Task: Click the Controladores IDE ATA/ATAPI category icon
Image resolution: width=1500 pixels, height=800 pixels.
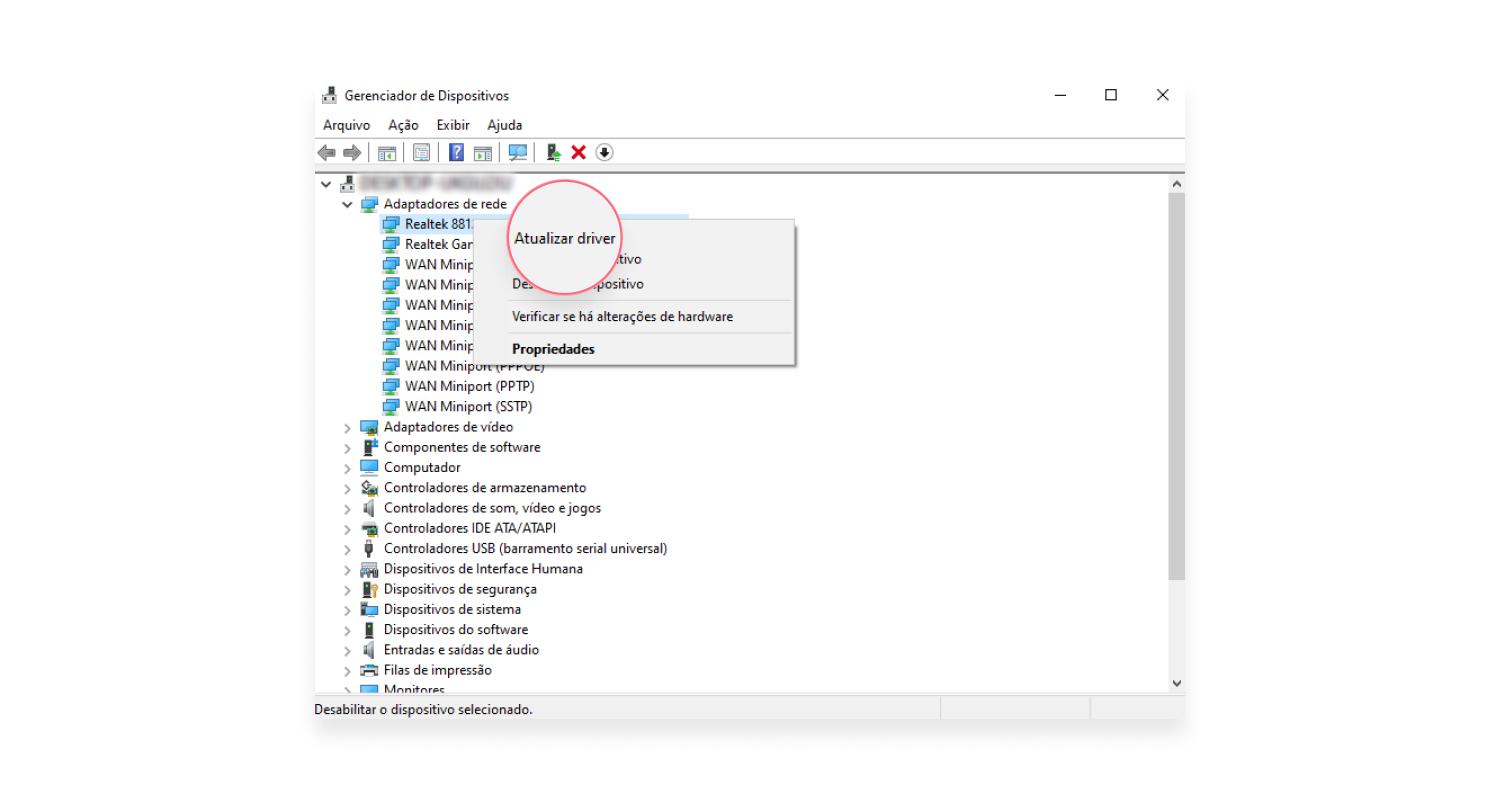Action: (370, 528)
